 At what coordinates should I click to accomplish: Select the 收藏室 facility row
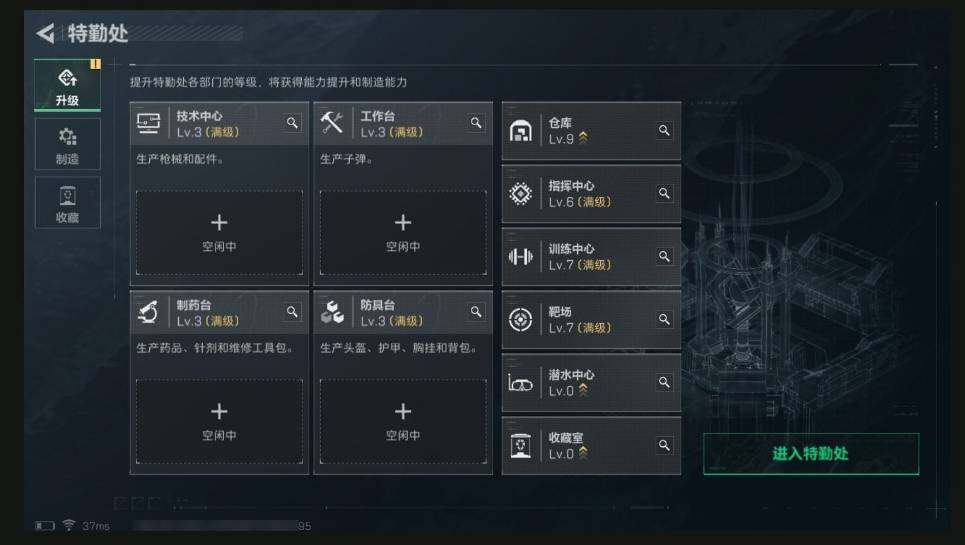(x=580, y=445)
